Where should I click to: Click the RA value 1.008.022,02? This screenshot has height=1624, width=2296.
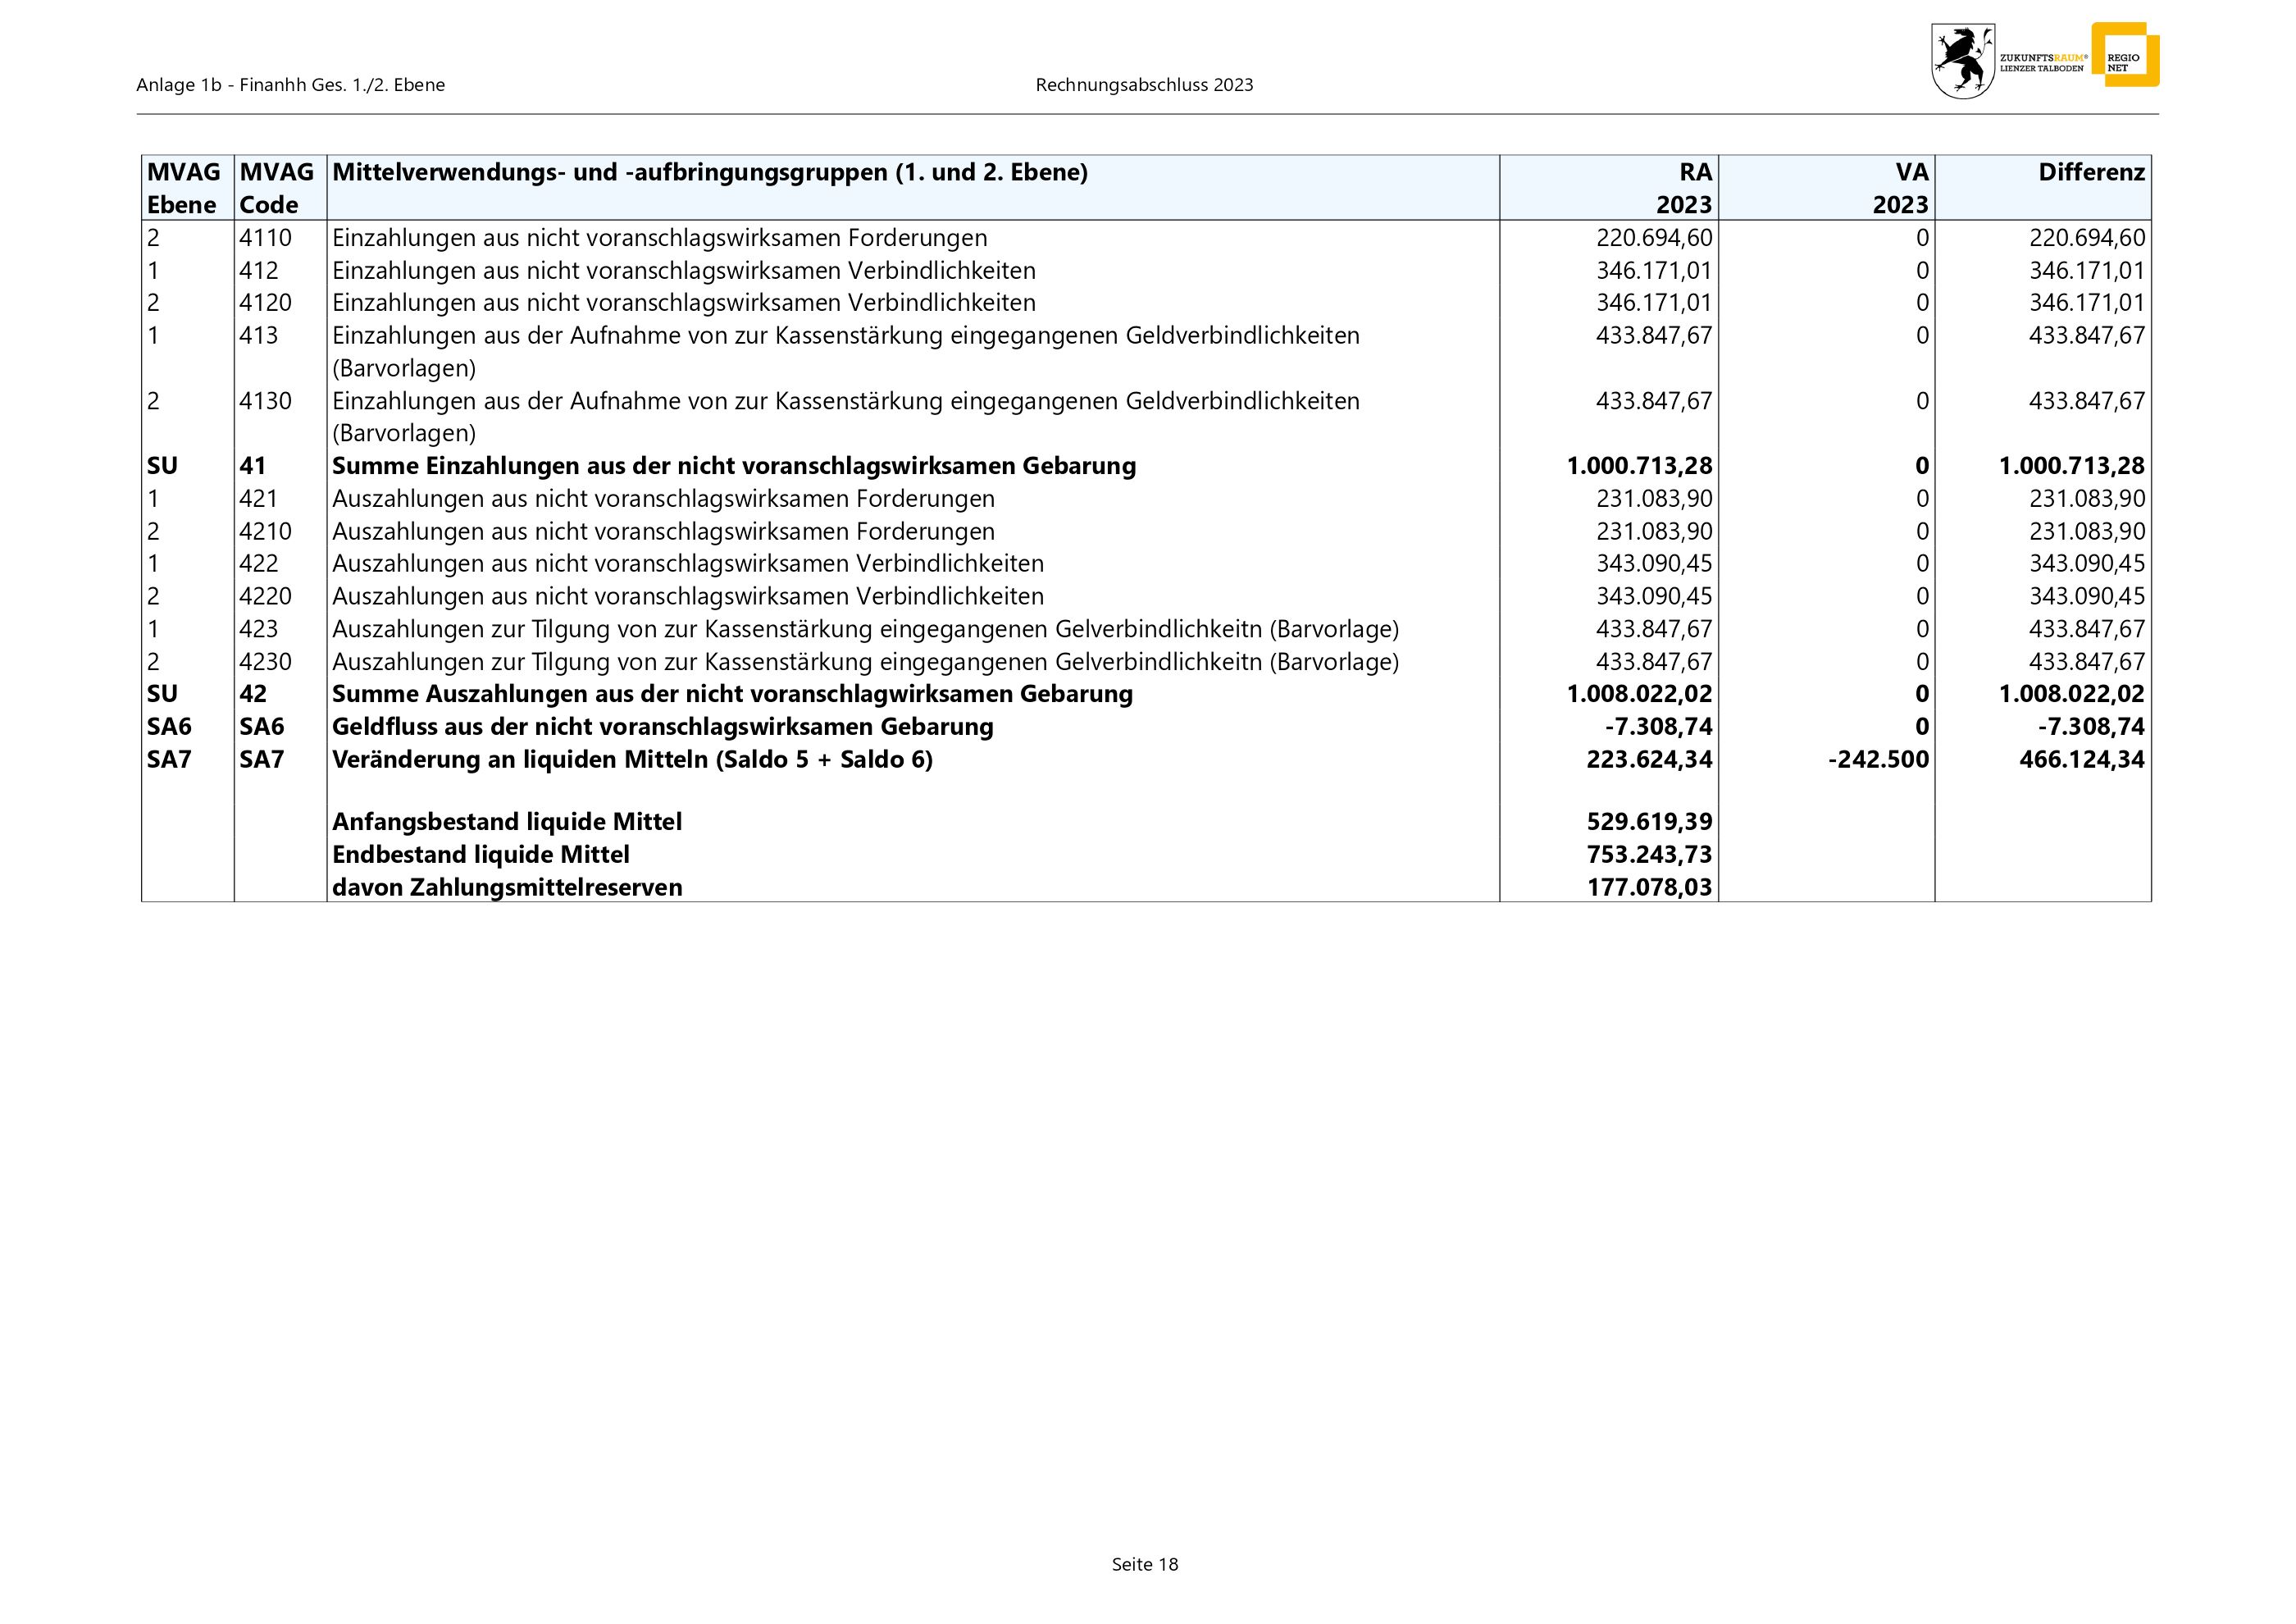click(x=1639, y=694)
